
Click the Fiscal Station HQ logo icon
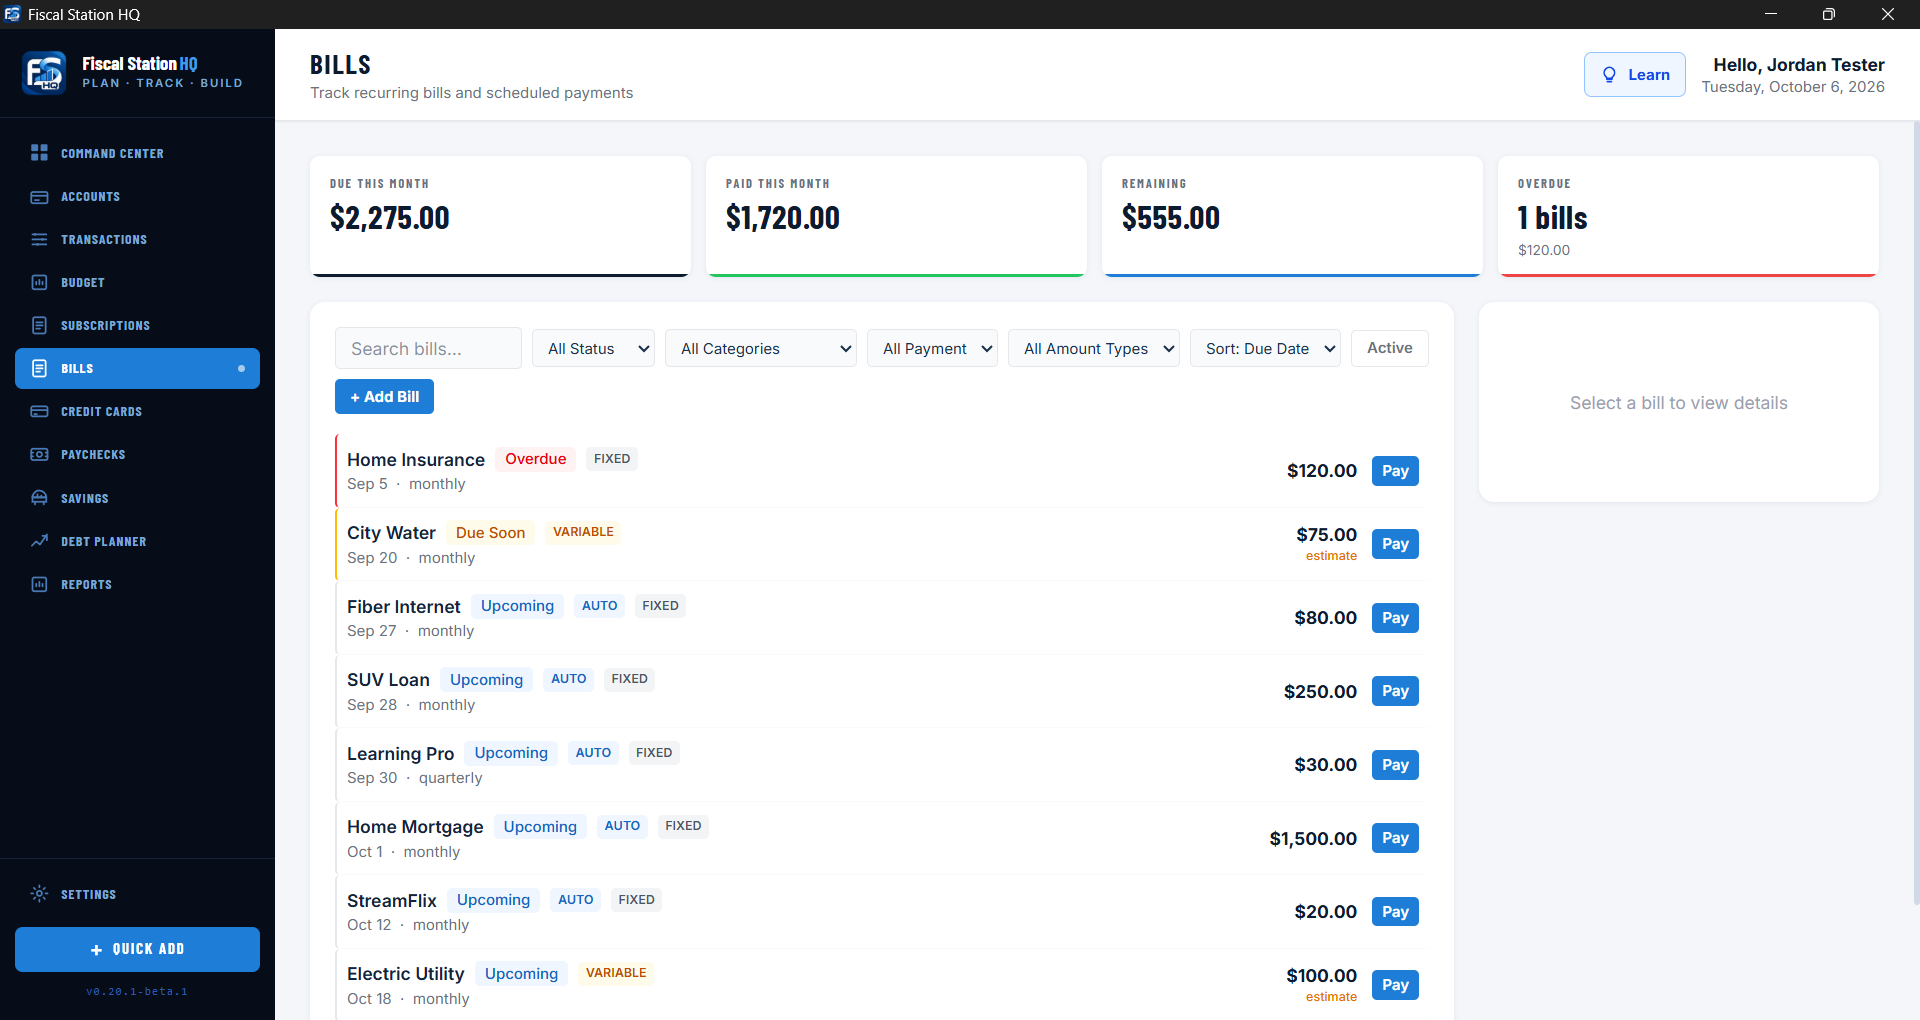pos(45,73)
